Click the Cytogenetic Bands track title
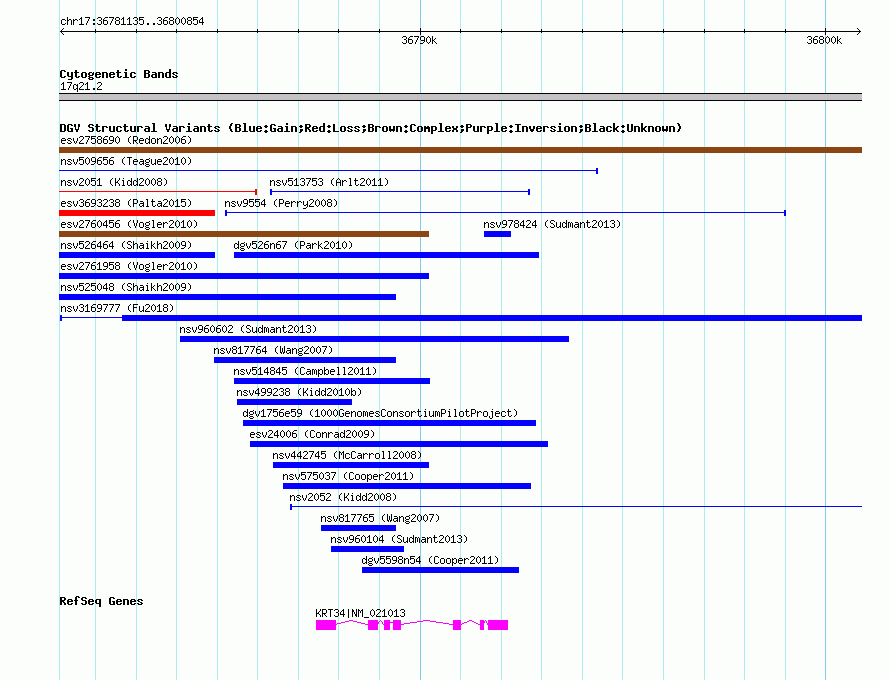Image resolution: width=890 pixels, height=680 pixels. click(x=119, y=74)
